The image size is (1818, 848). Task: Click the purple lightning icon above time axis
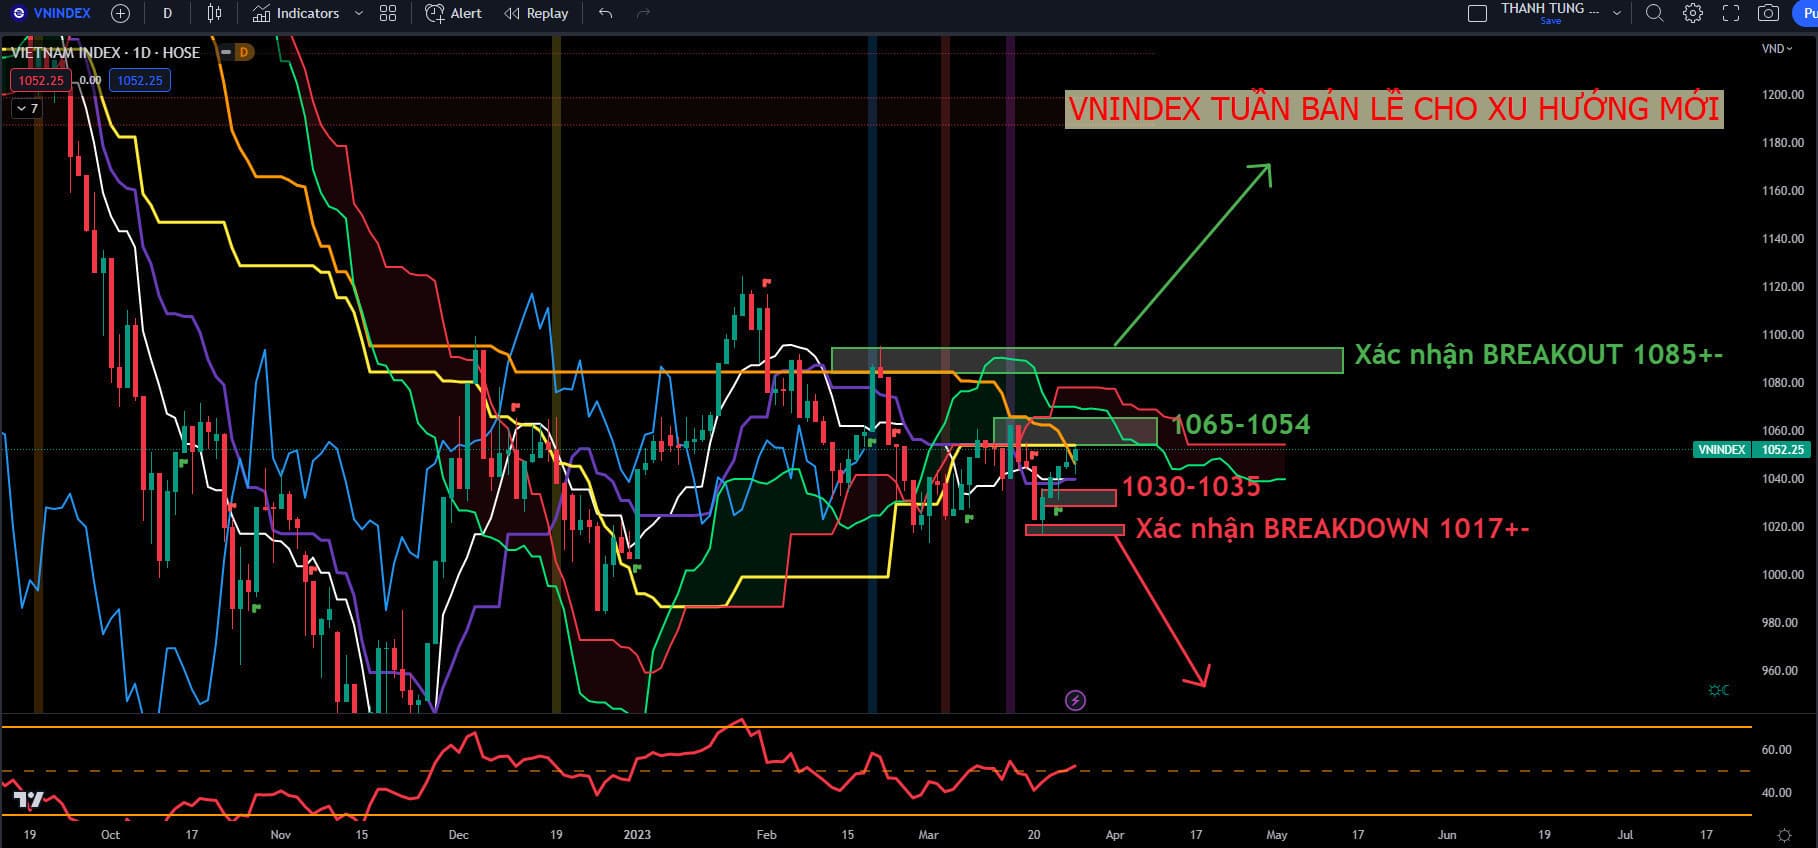pos(1075,700)
